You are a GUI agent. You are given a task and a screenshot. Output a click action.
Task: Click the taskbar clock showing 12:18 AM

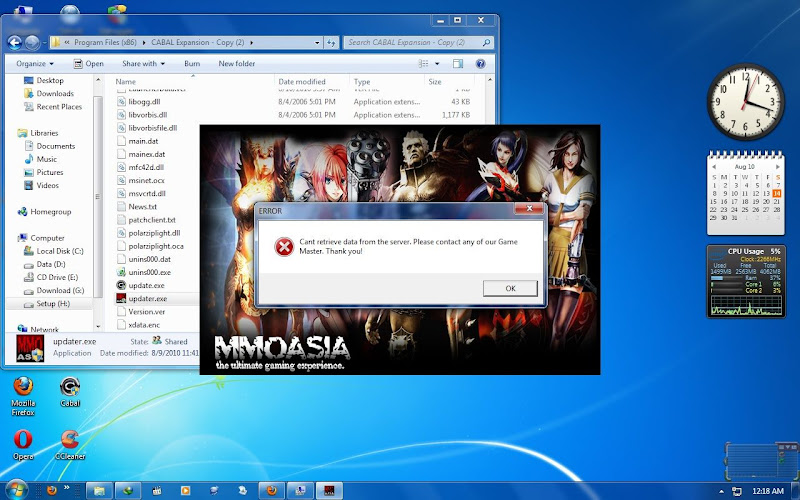pyautogui.click(x=767, y=490)
